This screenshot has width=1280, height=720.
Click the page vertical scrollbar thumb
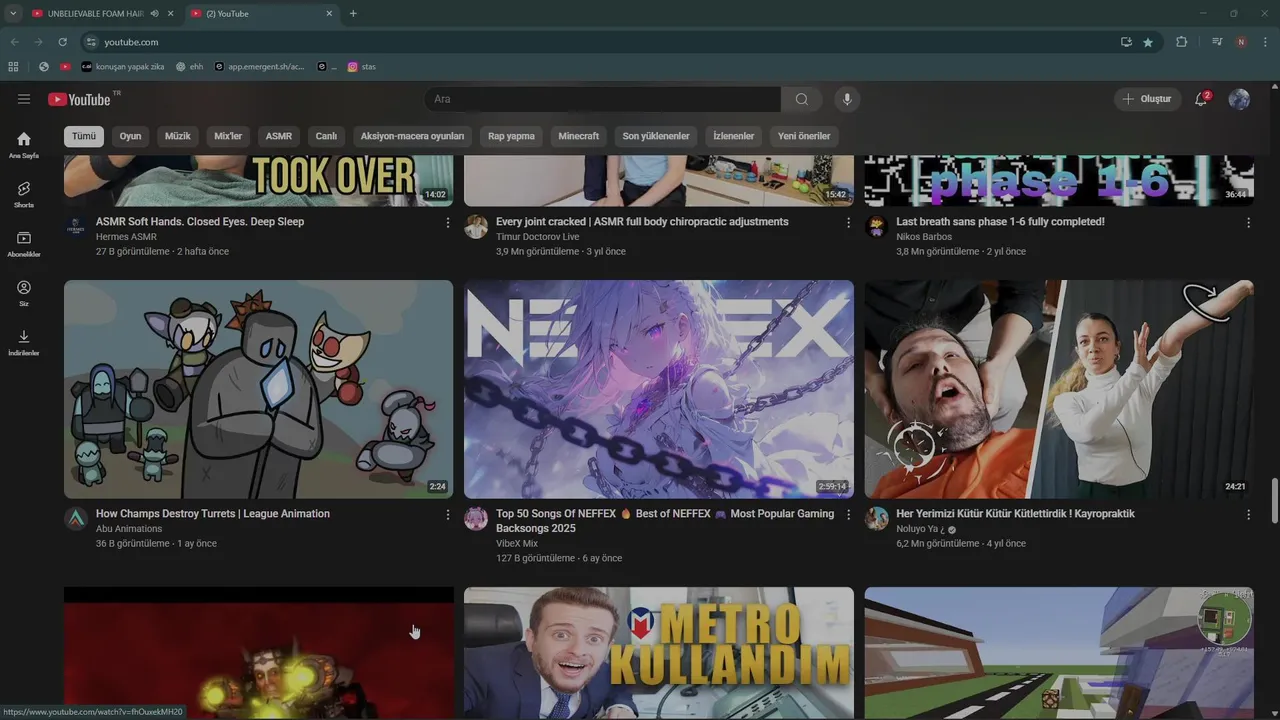click(x=1274, y=500)
